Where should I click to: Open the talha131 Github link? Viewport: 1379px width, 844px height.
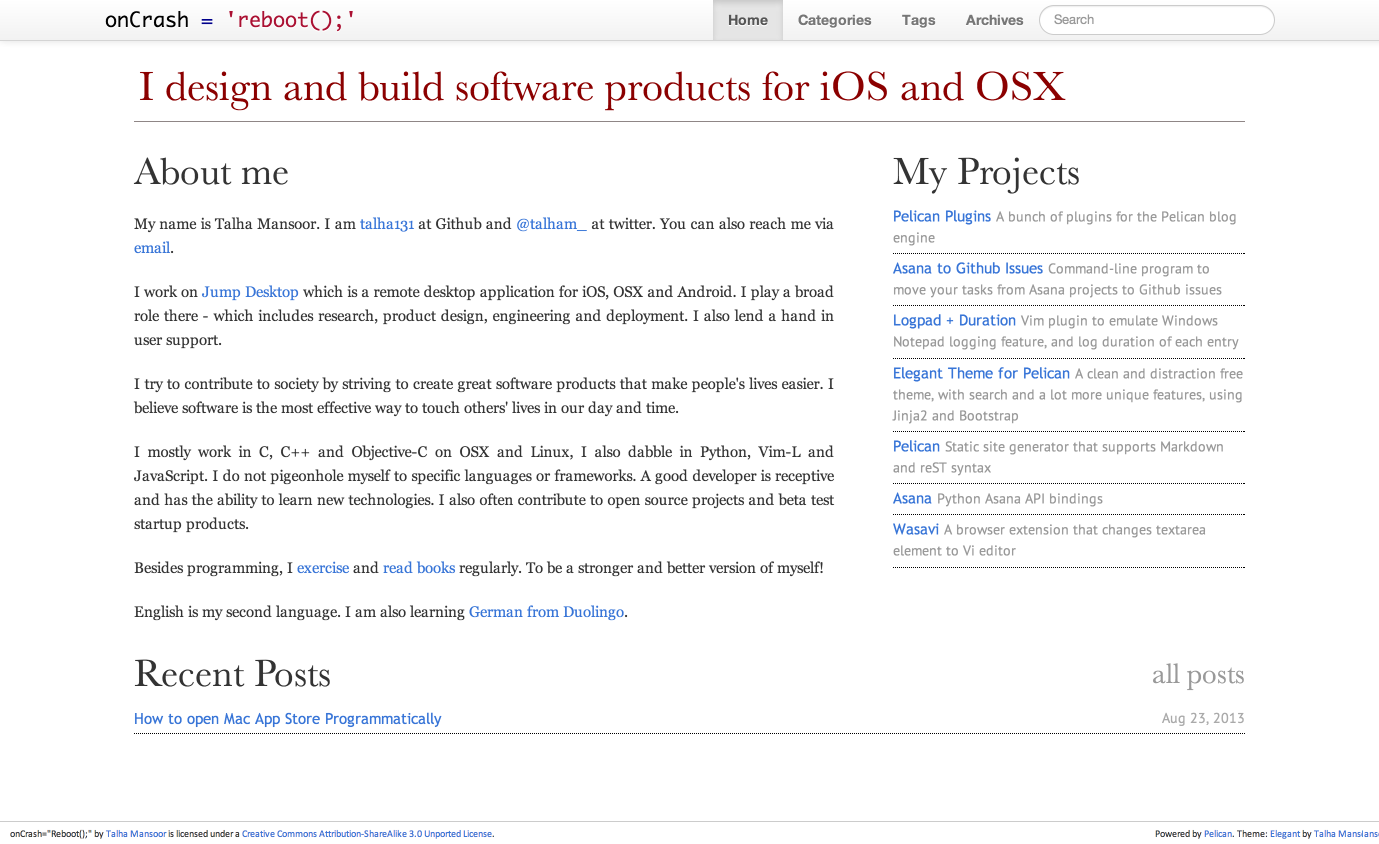387,224
